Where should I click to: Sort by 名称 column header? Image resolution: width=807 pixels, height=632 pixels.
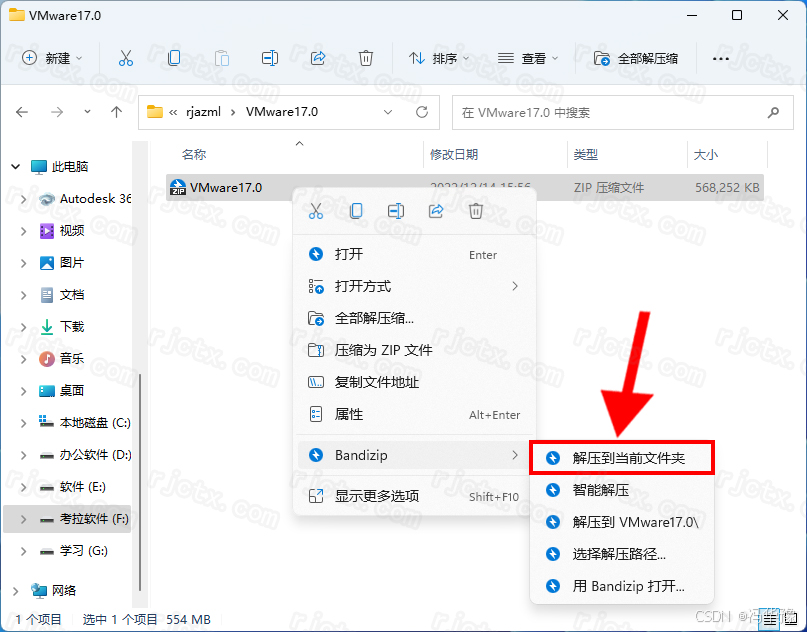194,154
